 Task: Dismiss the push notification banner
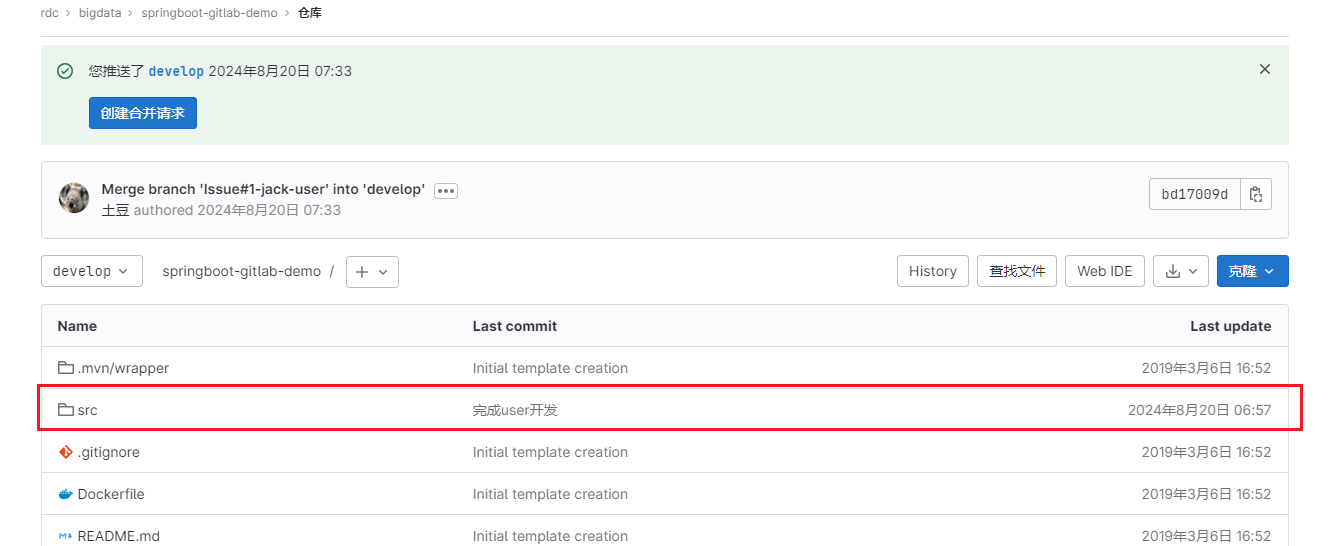pos(1265,69)
